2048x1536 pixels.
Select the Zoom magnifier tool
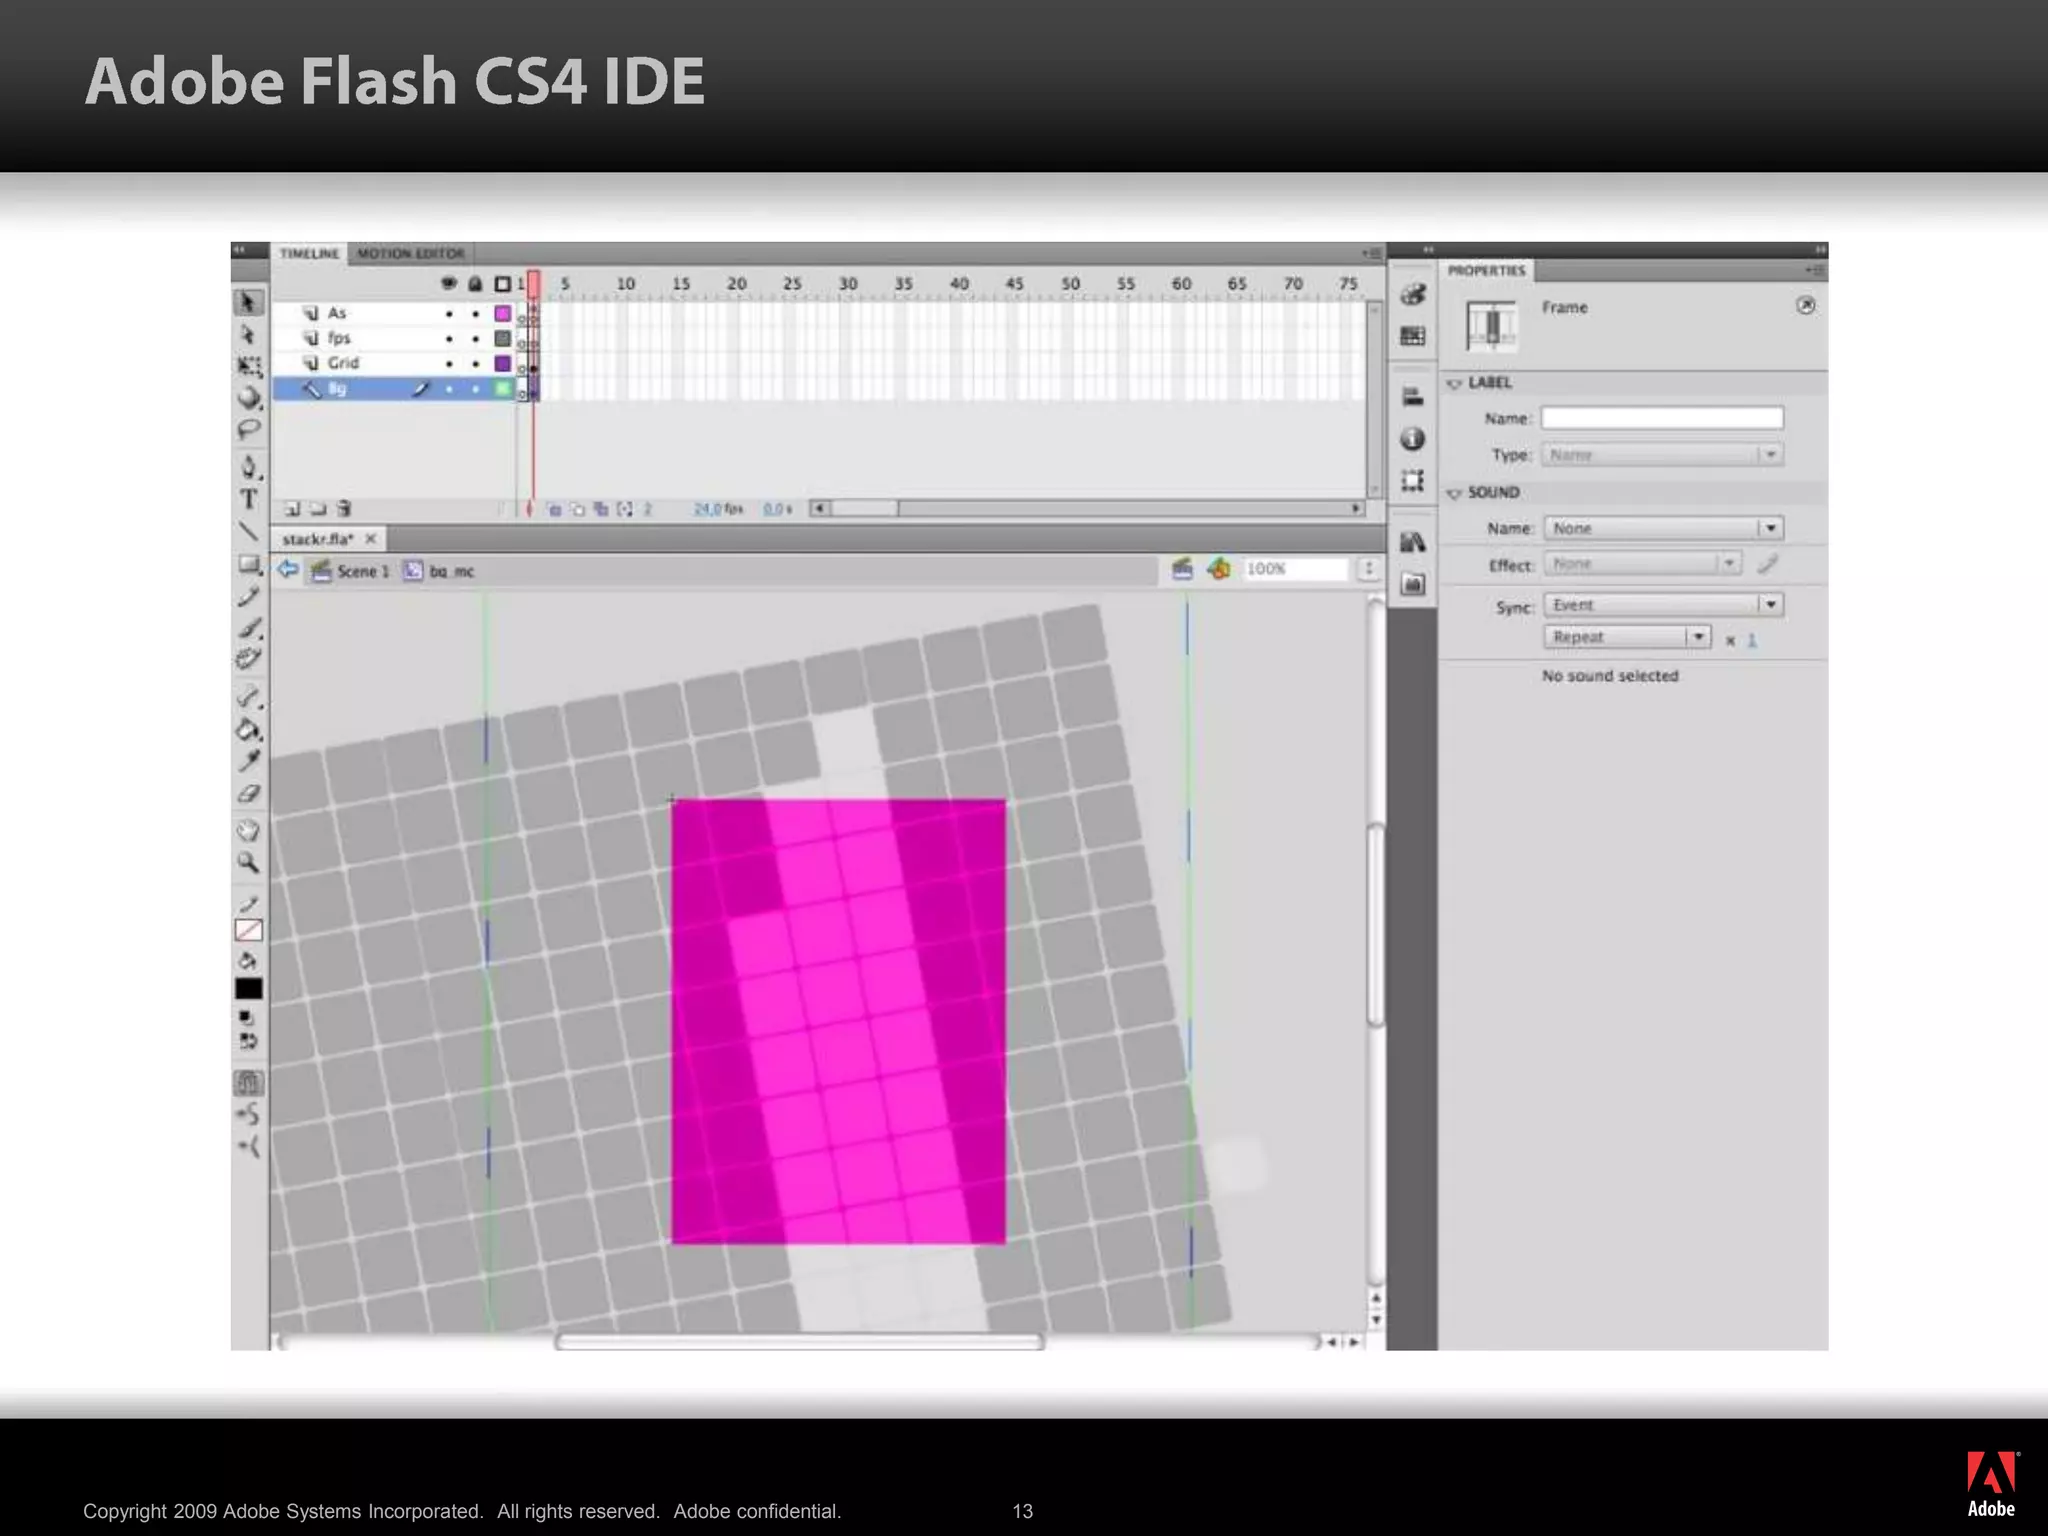(248, 862)
